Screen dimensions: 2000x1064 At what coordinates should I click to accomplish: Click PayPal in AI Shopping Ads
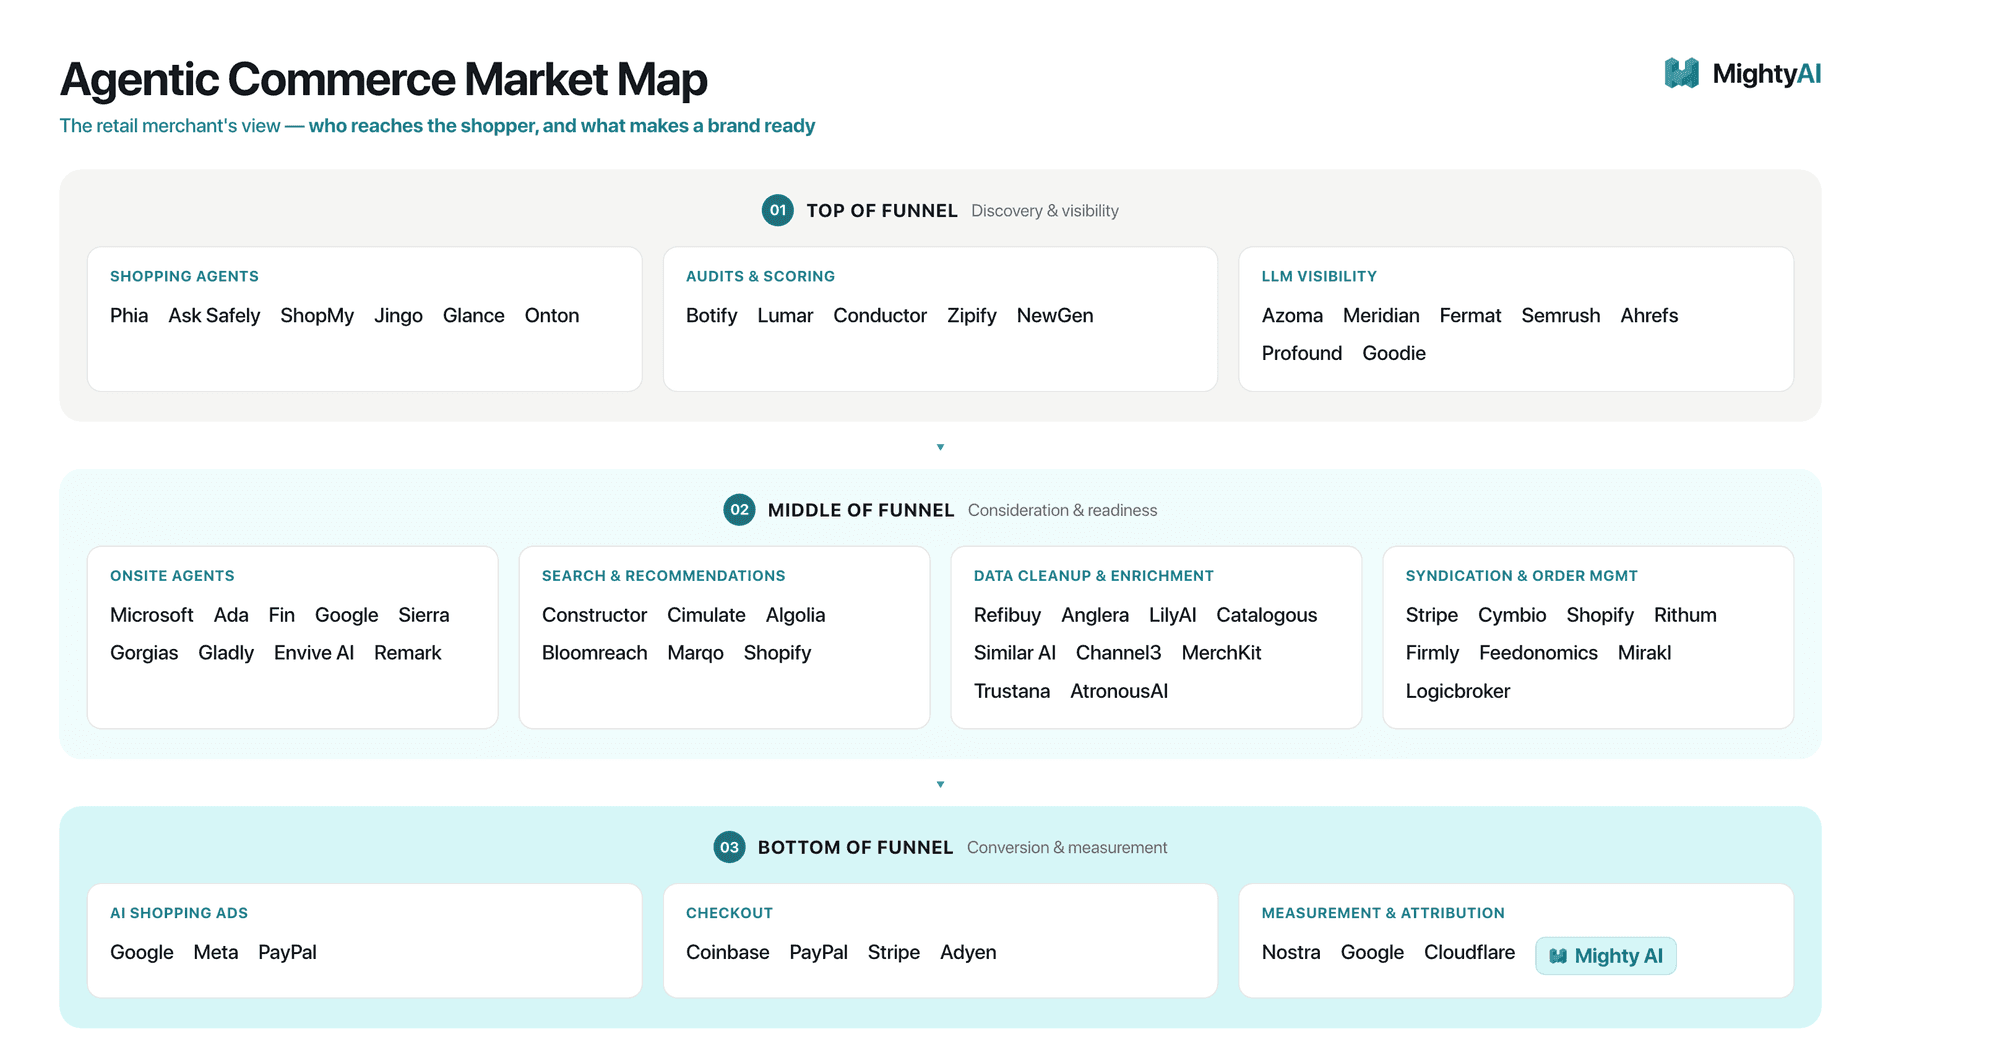point(287,952)
